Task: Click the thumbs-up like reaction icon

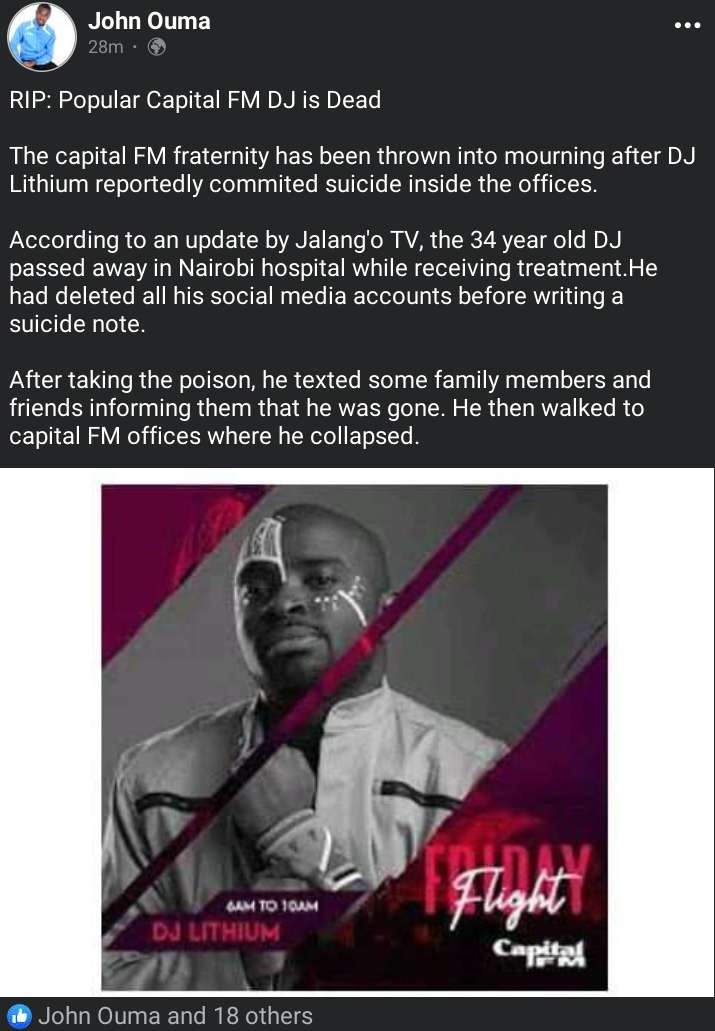Action: tap(19, 1016)
